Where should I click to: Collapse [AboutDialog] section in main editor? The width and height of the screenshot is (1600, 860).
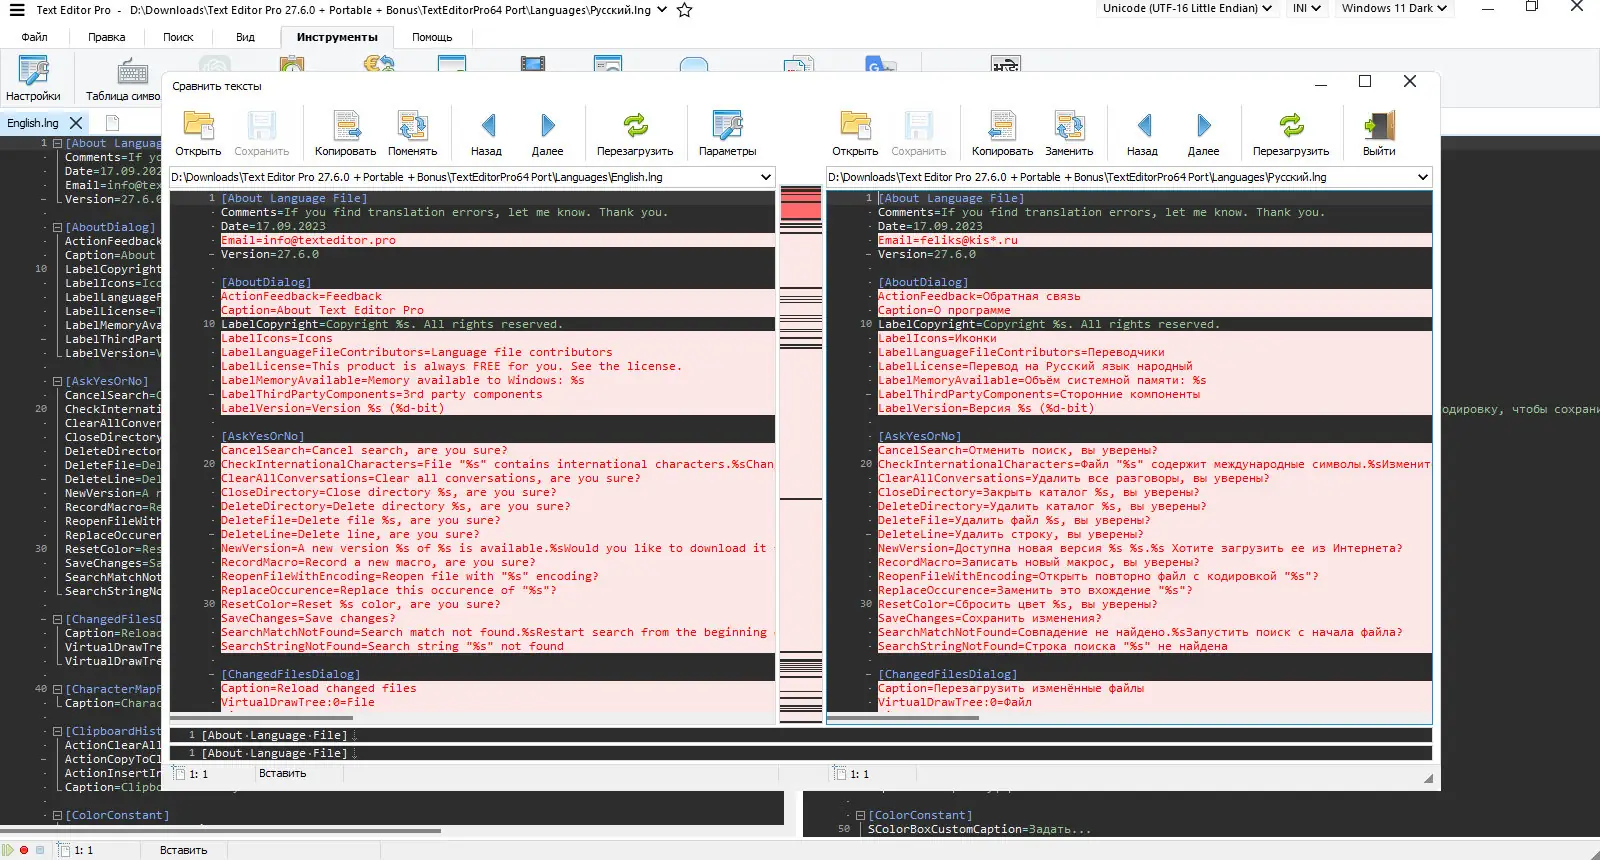point(57,227)
